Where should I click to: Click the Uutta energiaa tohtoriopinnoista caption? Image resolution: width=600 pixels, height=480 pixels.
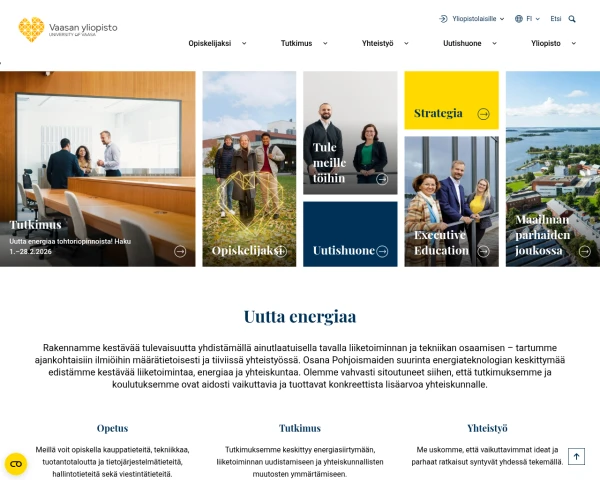70,247
